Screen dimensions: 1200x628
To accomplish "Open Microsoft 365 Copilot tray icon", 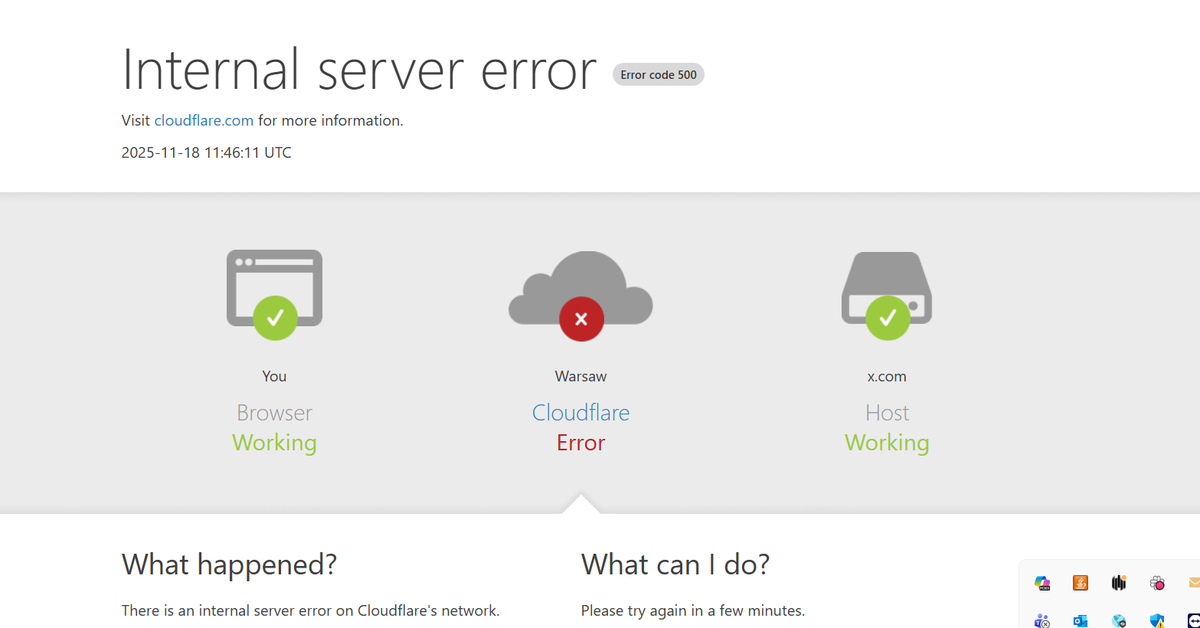I will 1042,583.
